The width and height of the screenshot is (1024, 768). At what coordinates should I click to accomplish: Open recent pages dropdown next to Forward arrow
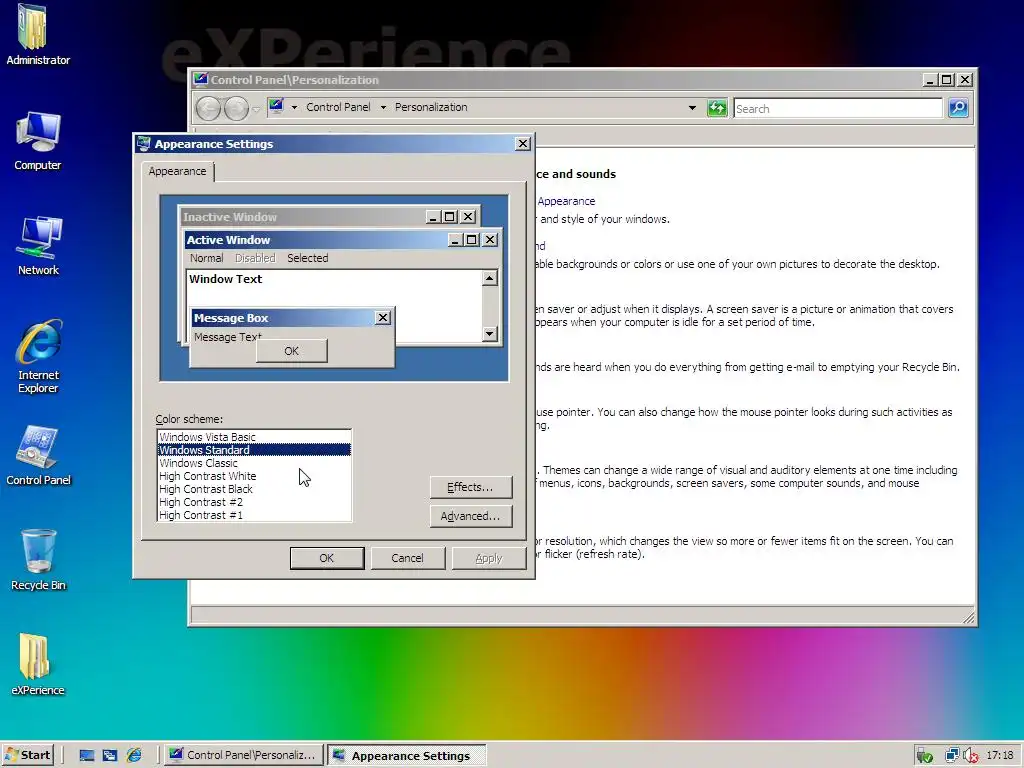[x=256, y=109]
